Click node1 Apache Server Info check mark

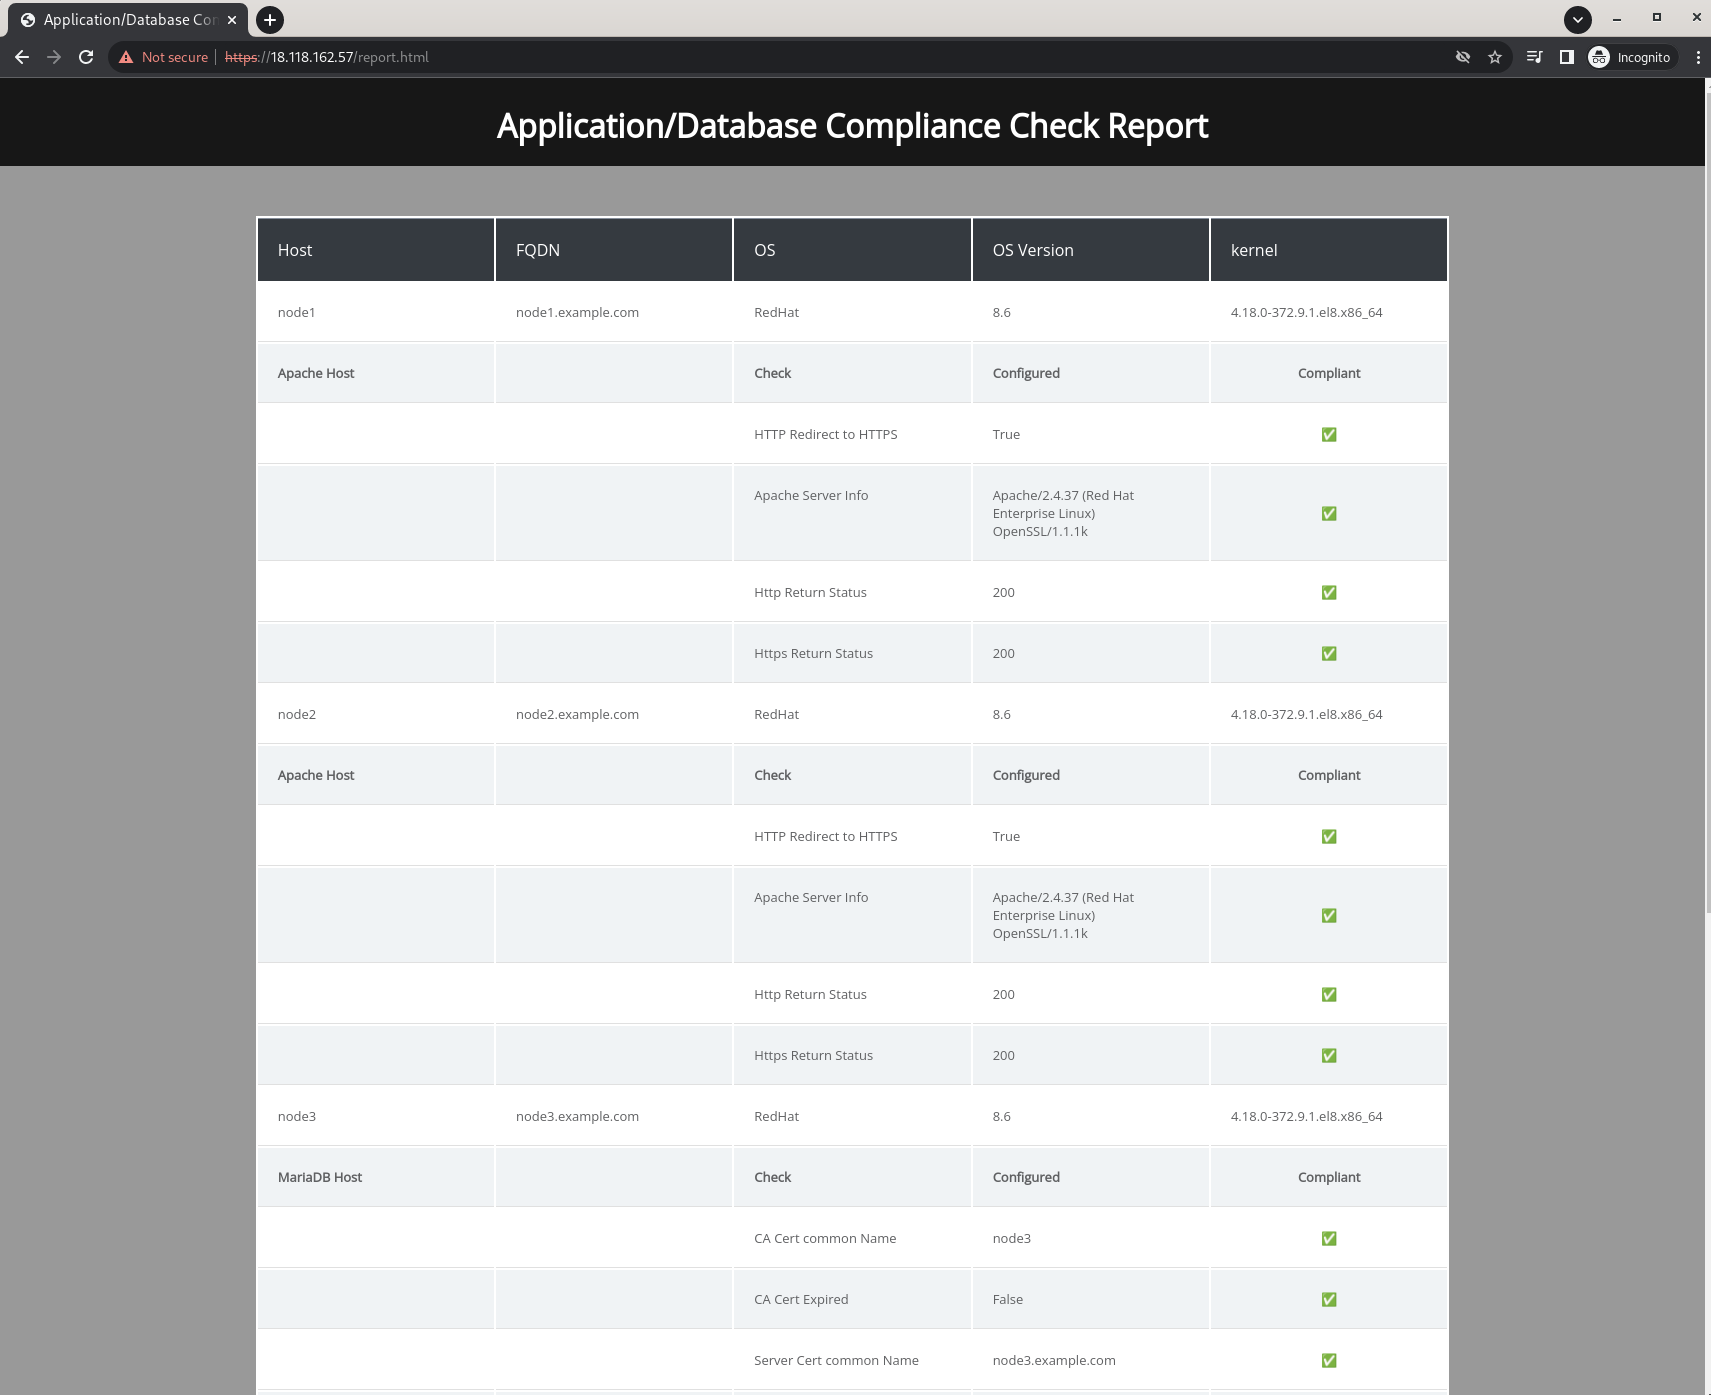click(x=1329, y=513)
